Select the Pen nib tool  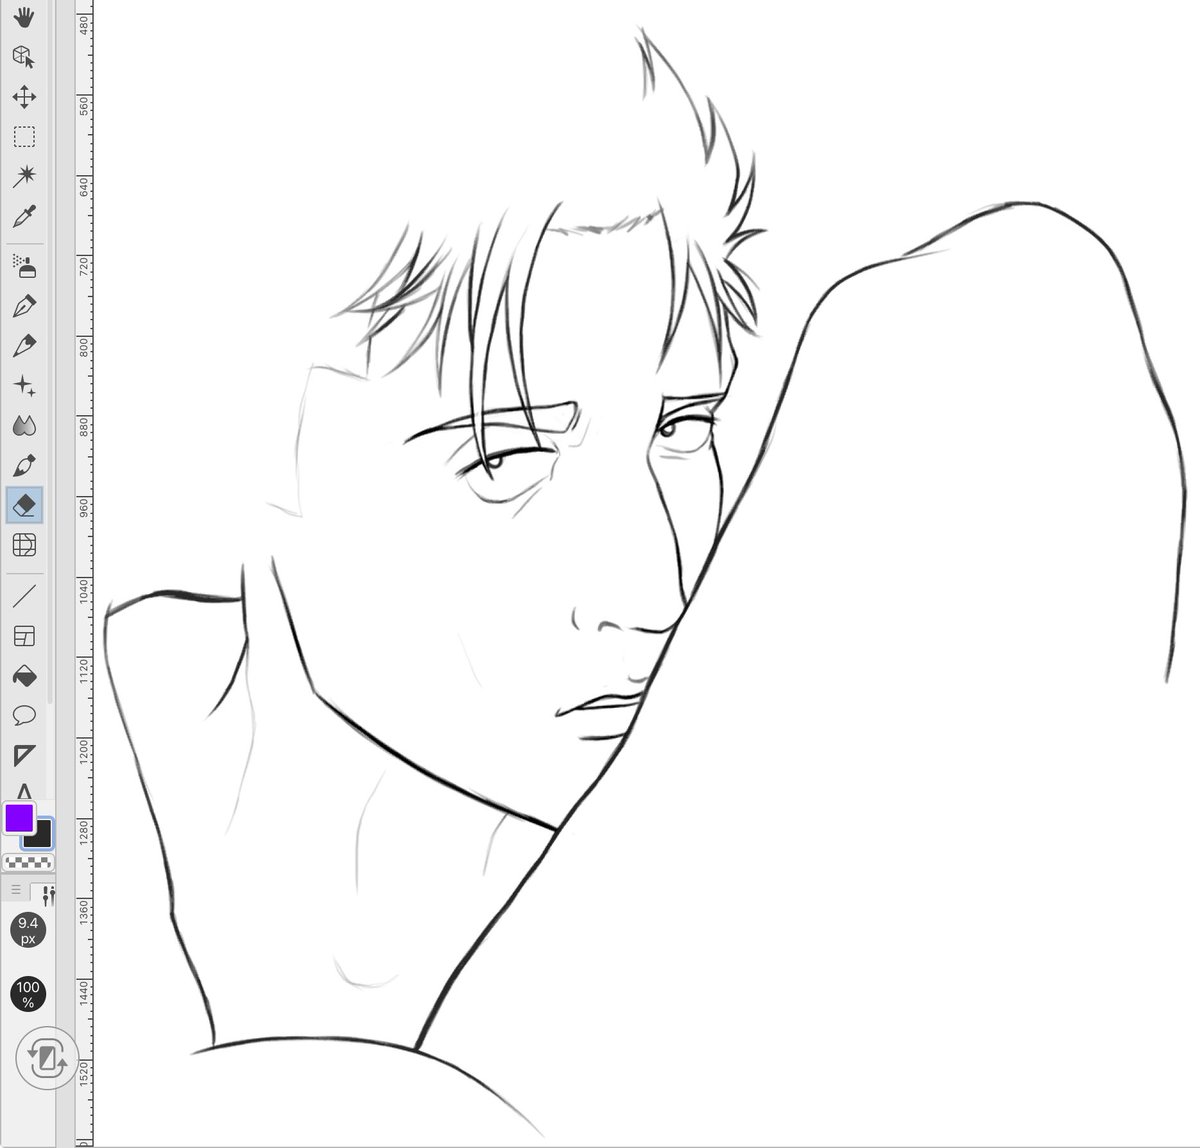25,306
